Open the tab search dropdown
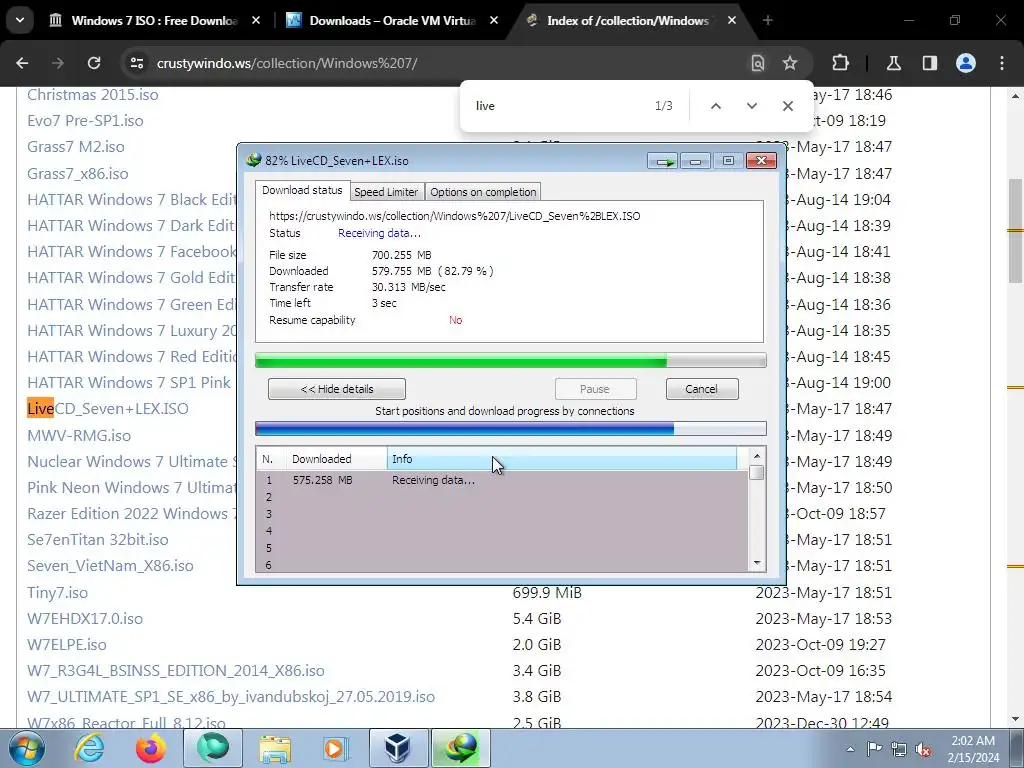This screenshot has height=768, width=1024. [20, 20]
